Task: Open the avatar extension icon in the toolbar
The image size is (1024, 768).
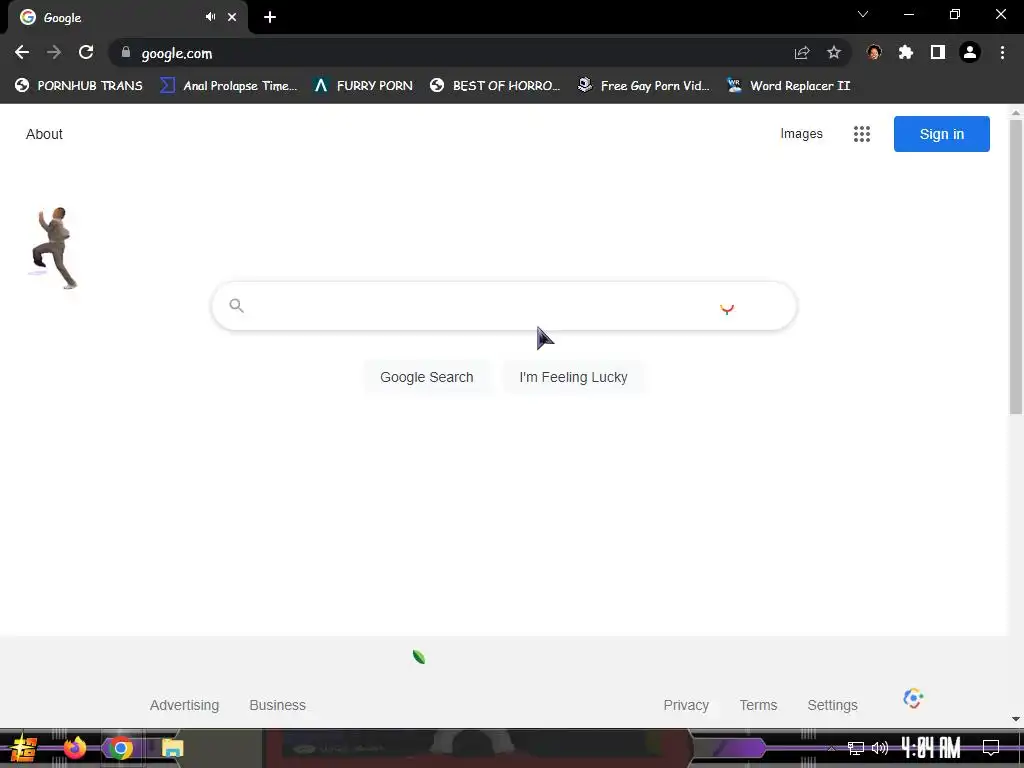Action: coord(874,52)
